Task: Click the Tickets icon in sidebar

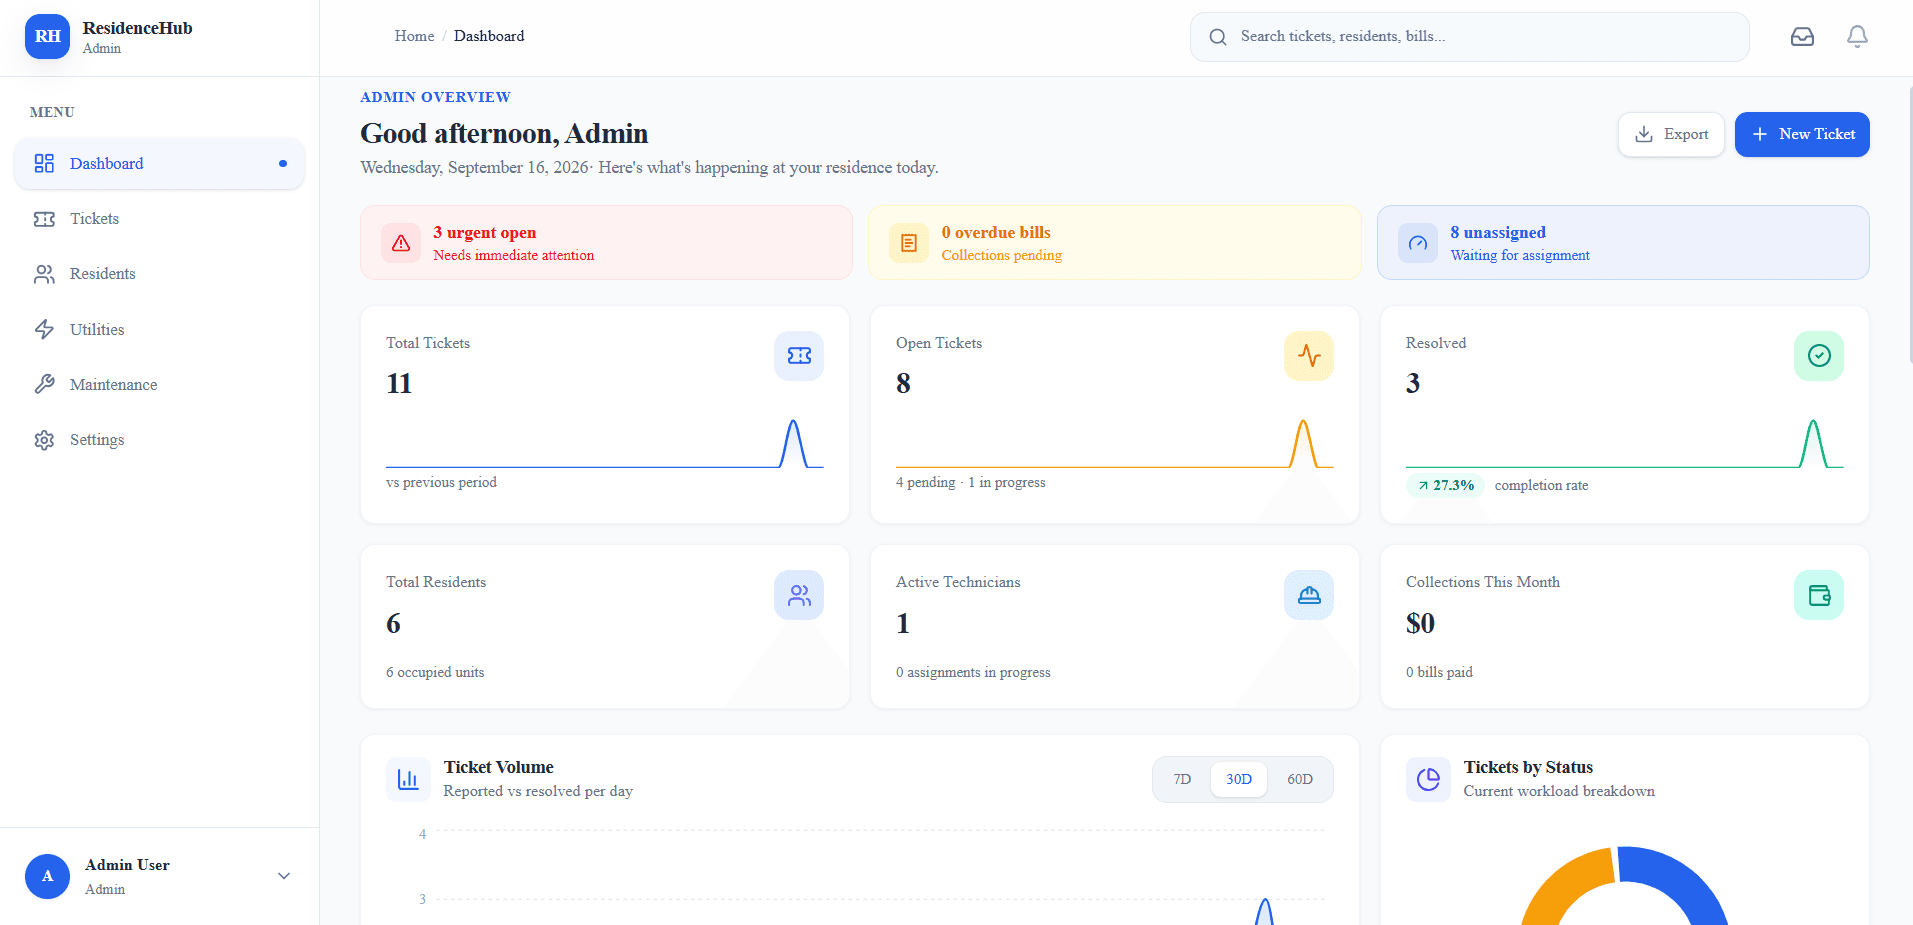Action: pyautogui.click(x=44, y=219)
